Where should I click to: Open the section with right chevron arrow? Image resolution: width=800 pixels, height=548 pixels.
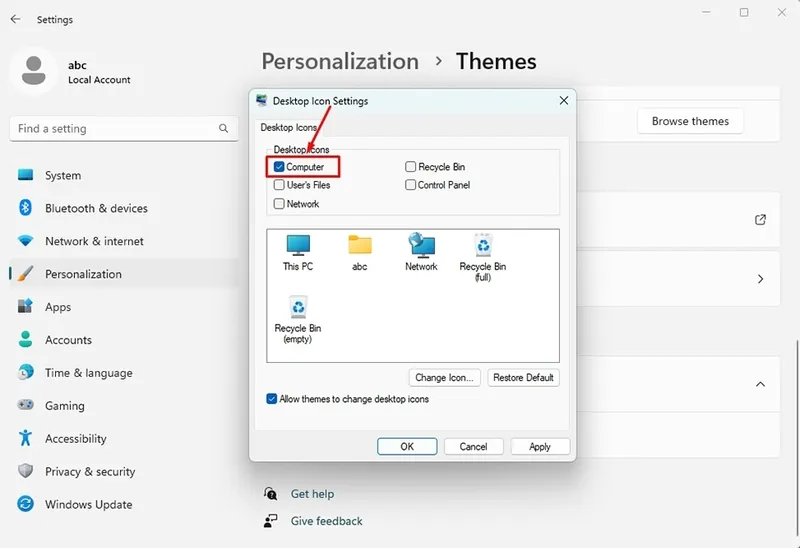(761, 279)
